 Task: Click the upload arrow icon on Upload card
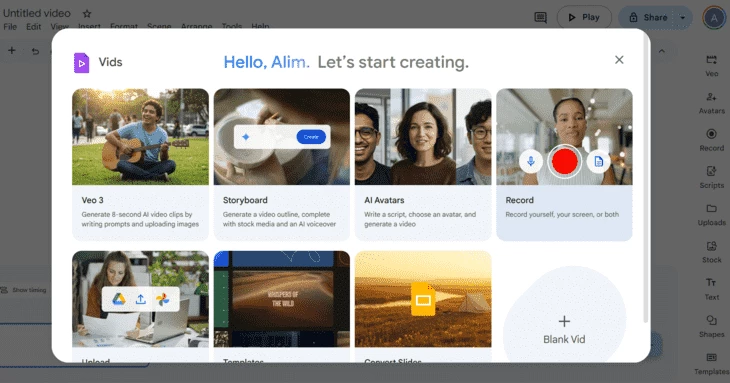(141, 299)
